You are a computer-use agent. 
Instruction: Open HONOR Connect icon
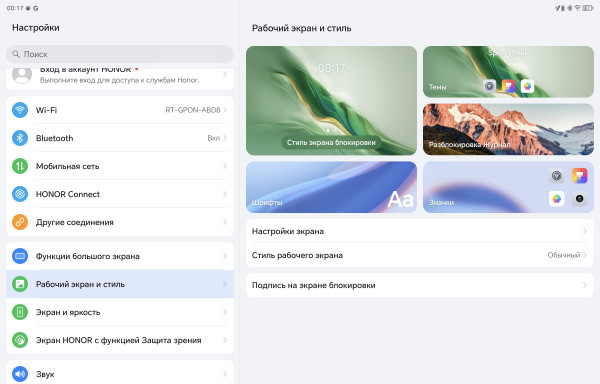[20, 194]
